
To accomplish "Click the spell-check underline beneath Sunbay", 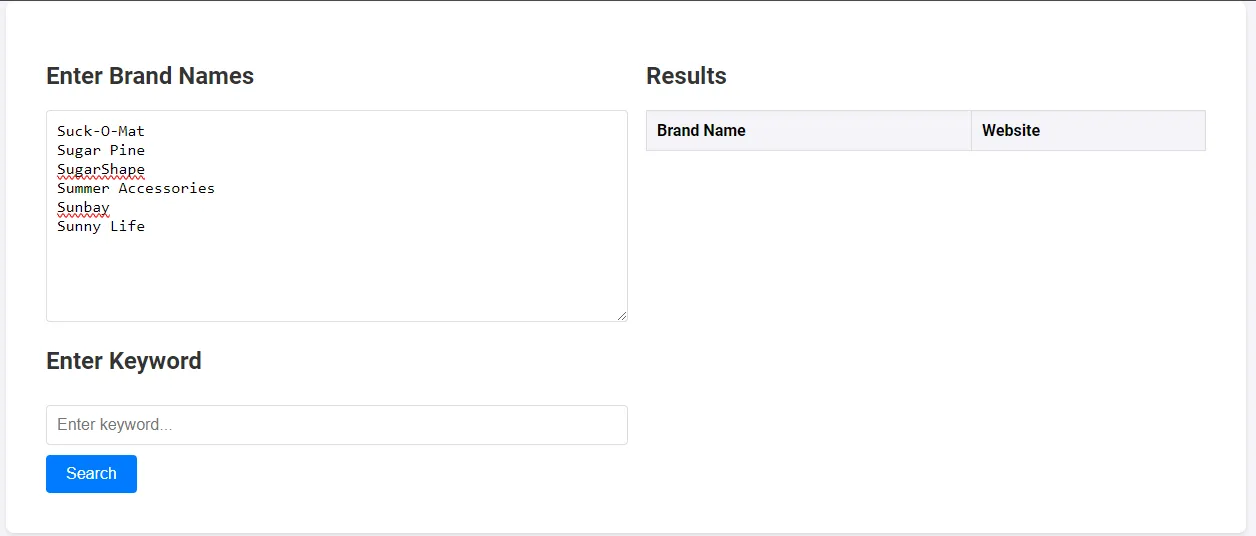I will (x=83, y=215).
